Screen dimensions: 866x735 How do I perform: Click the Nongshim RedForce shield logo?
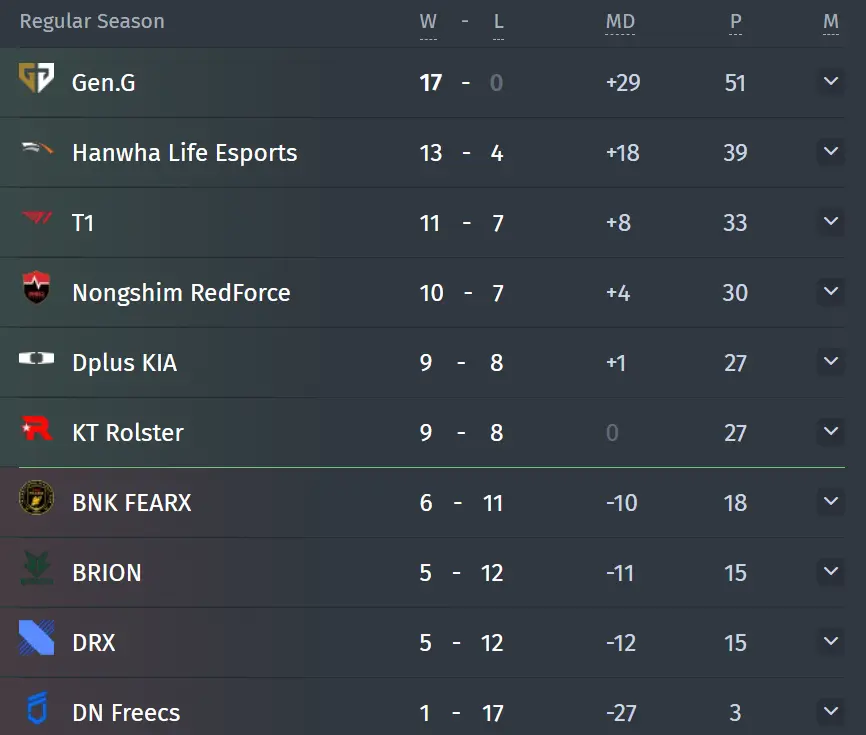(36, 287)
